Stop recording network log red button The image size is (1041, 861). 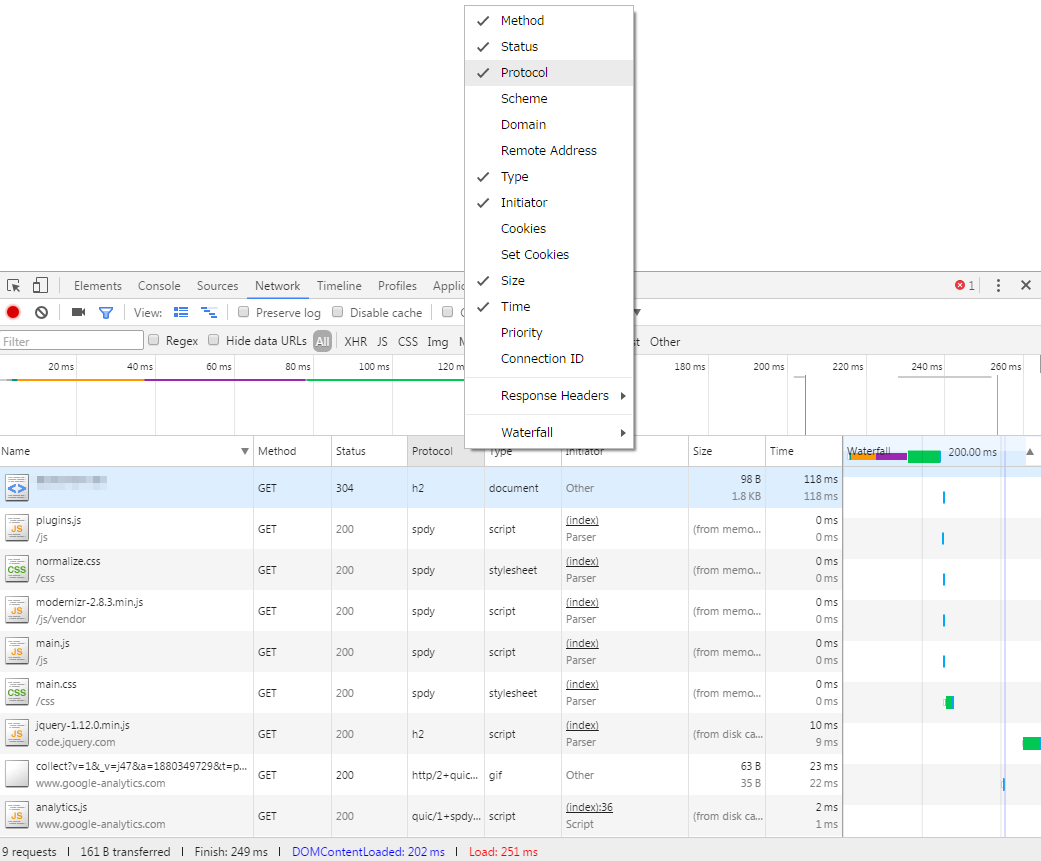point(13,312)
